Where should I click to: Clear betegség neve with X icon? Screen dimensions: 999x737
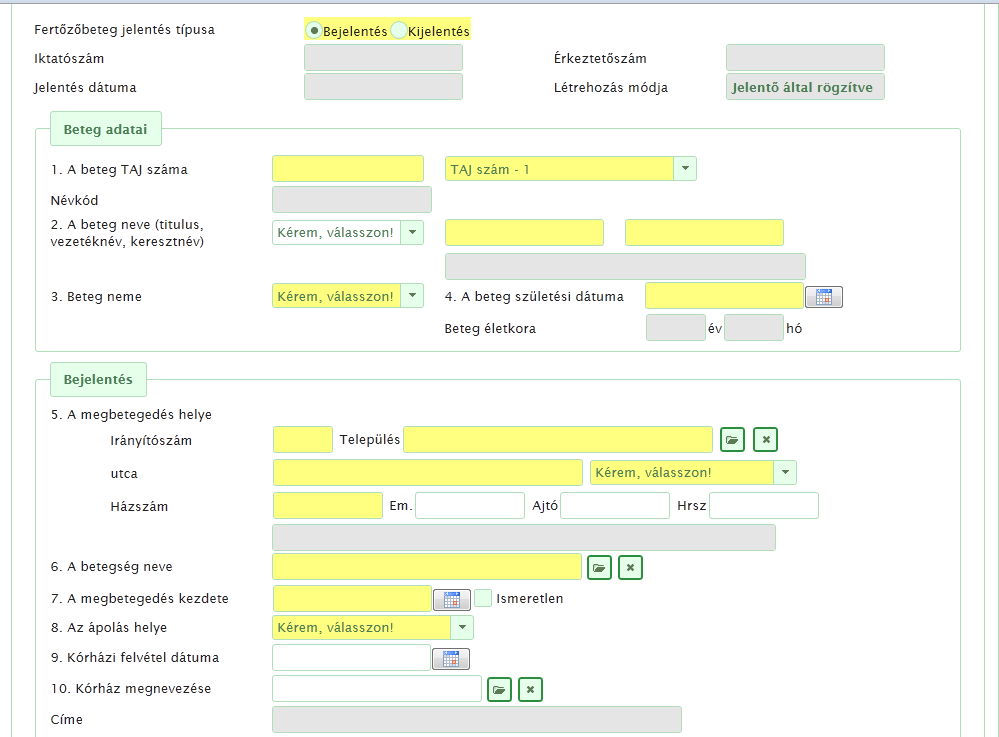630,568
